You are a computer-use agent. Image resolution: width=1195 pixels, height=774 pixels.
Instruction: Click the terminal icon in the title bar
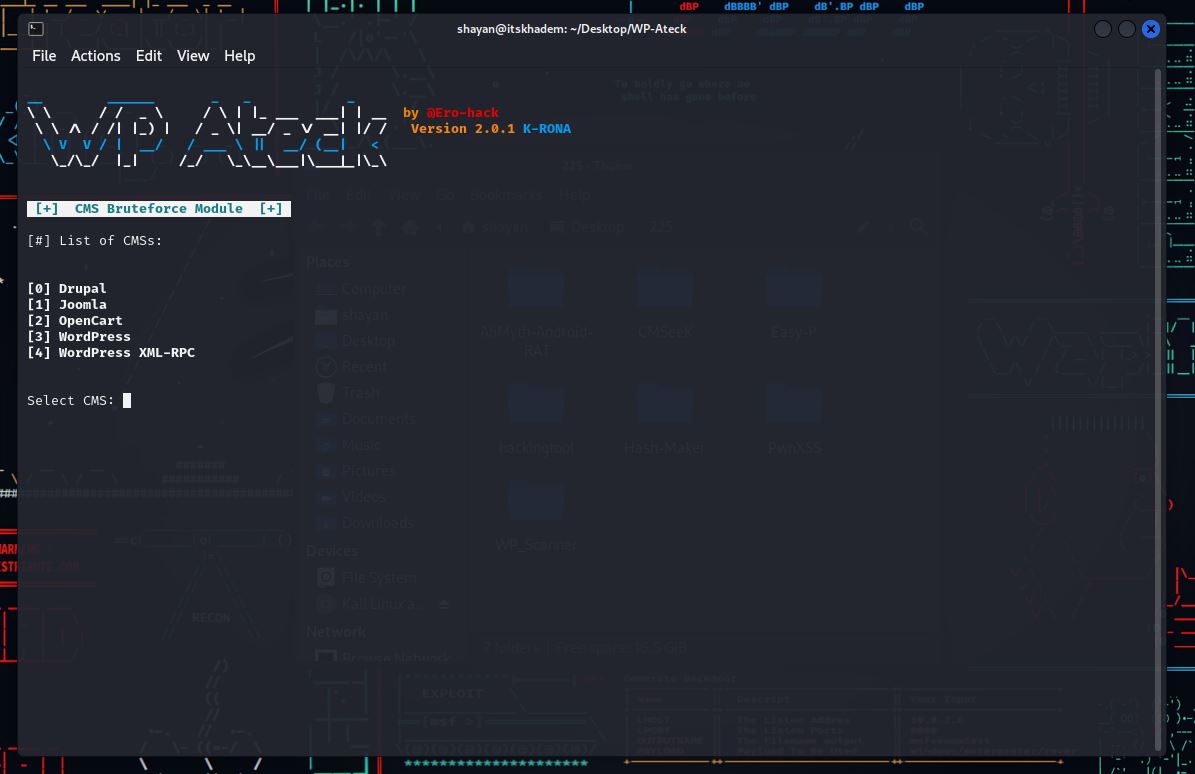point(36,29)
